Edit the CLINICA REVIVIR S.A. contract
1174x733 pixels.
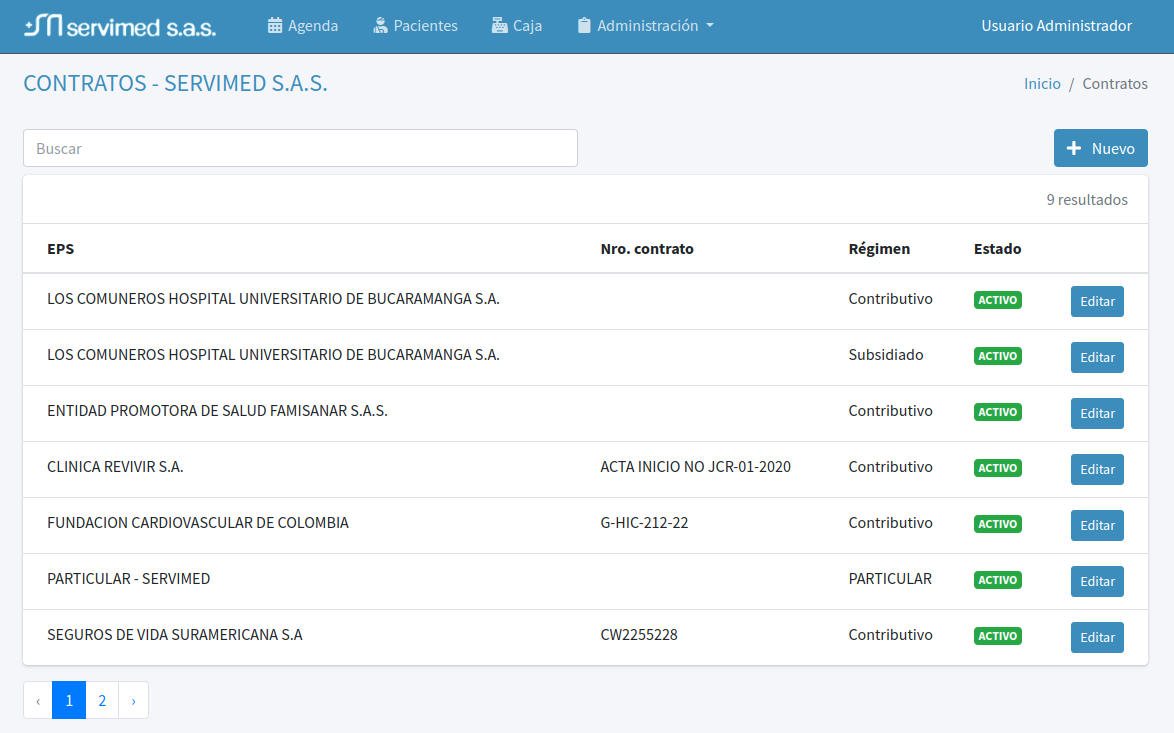1097,469
